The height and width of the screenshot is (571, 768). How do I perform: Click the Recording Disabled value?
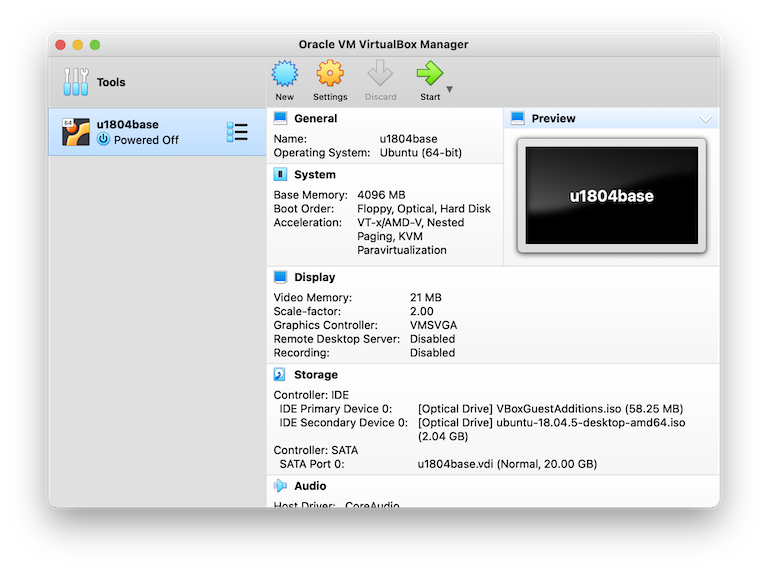click(432, 353)
